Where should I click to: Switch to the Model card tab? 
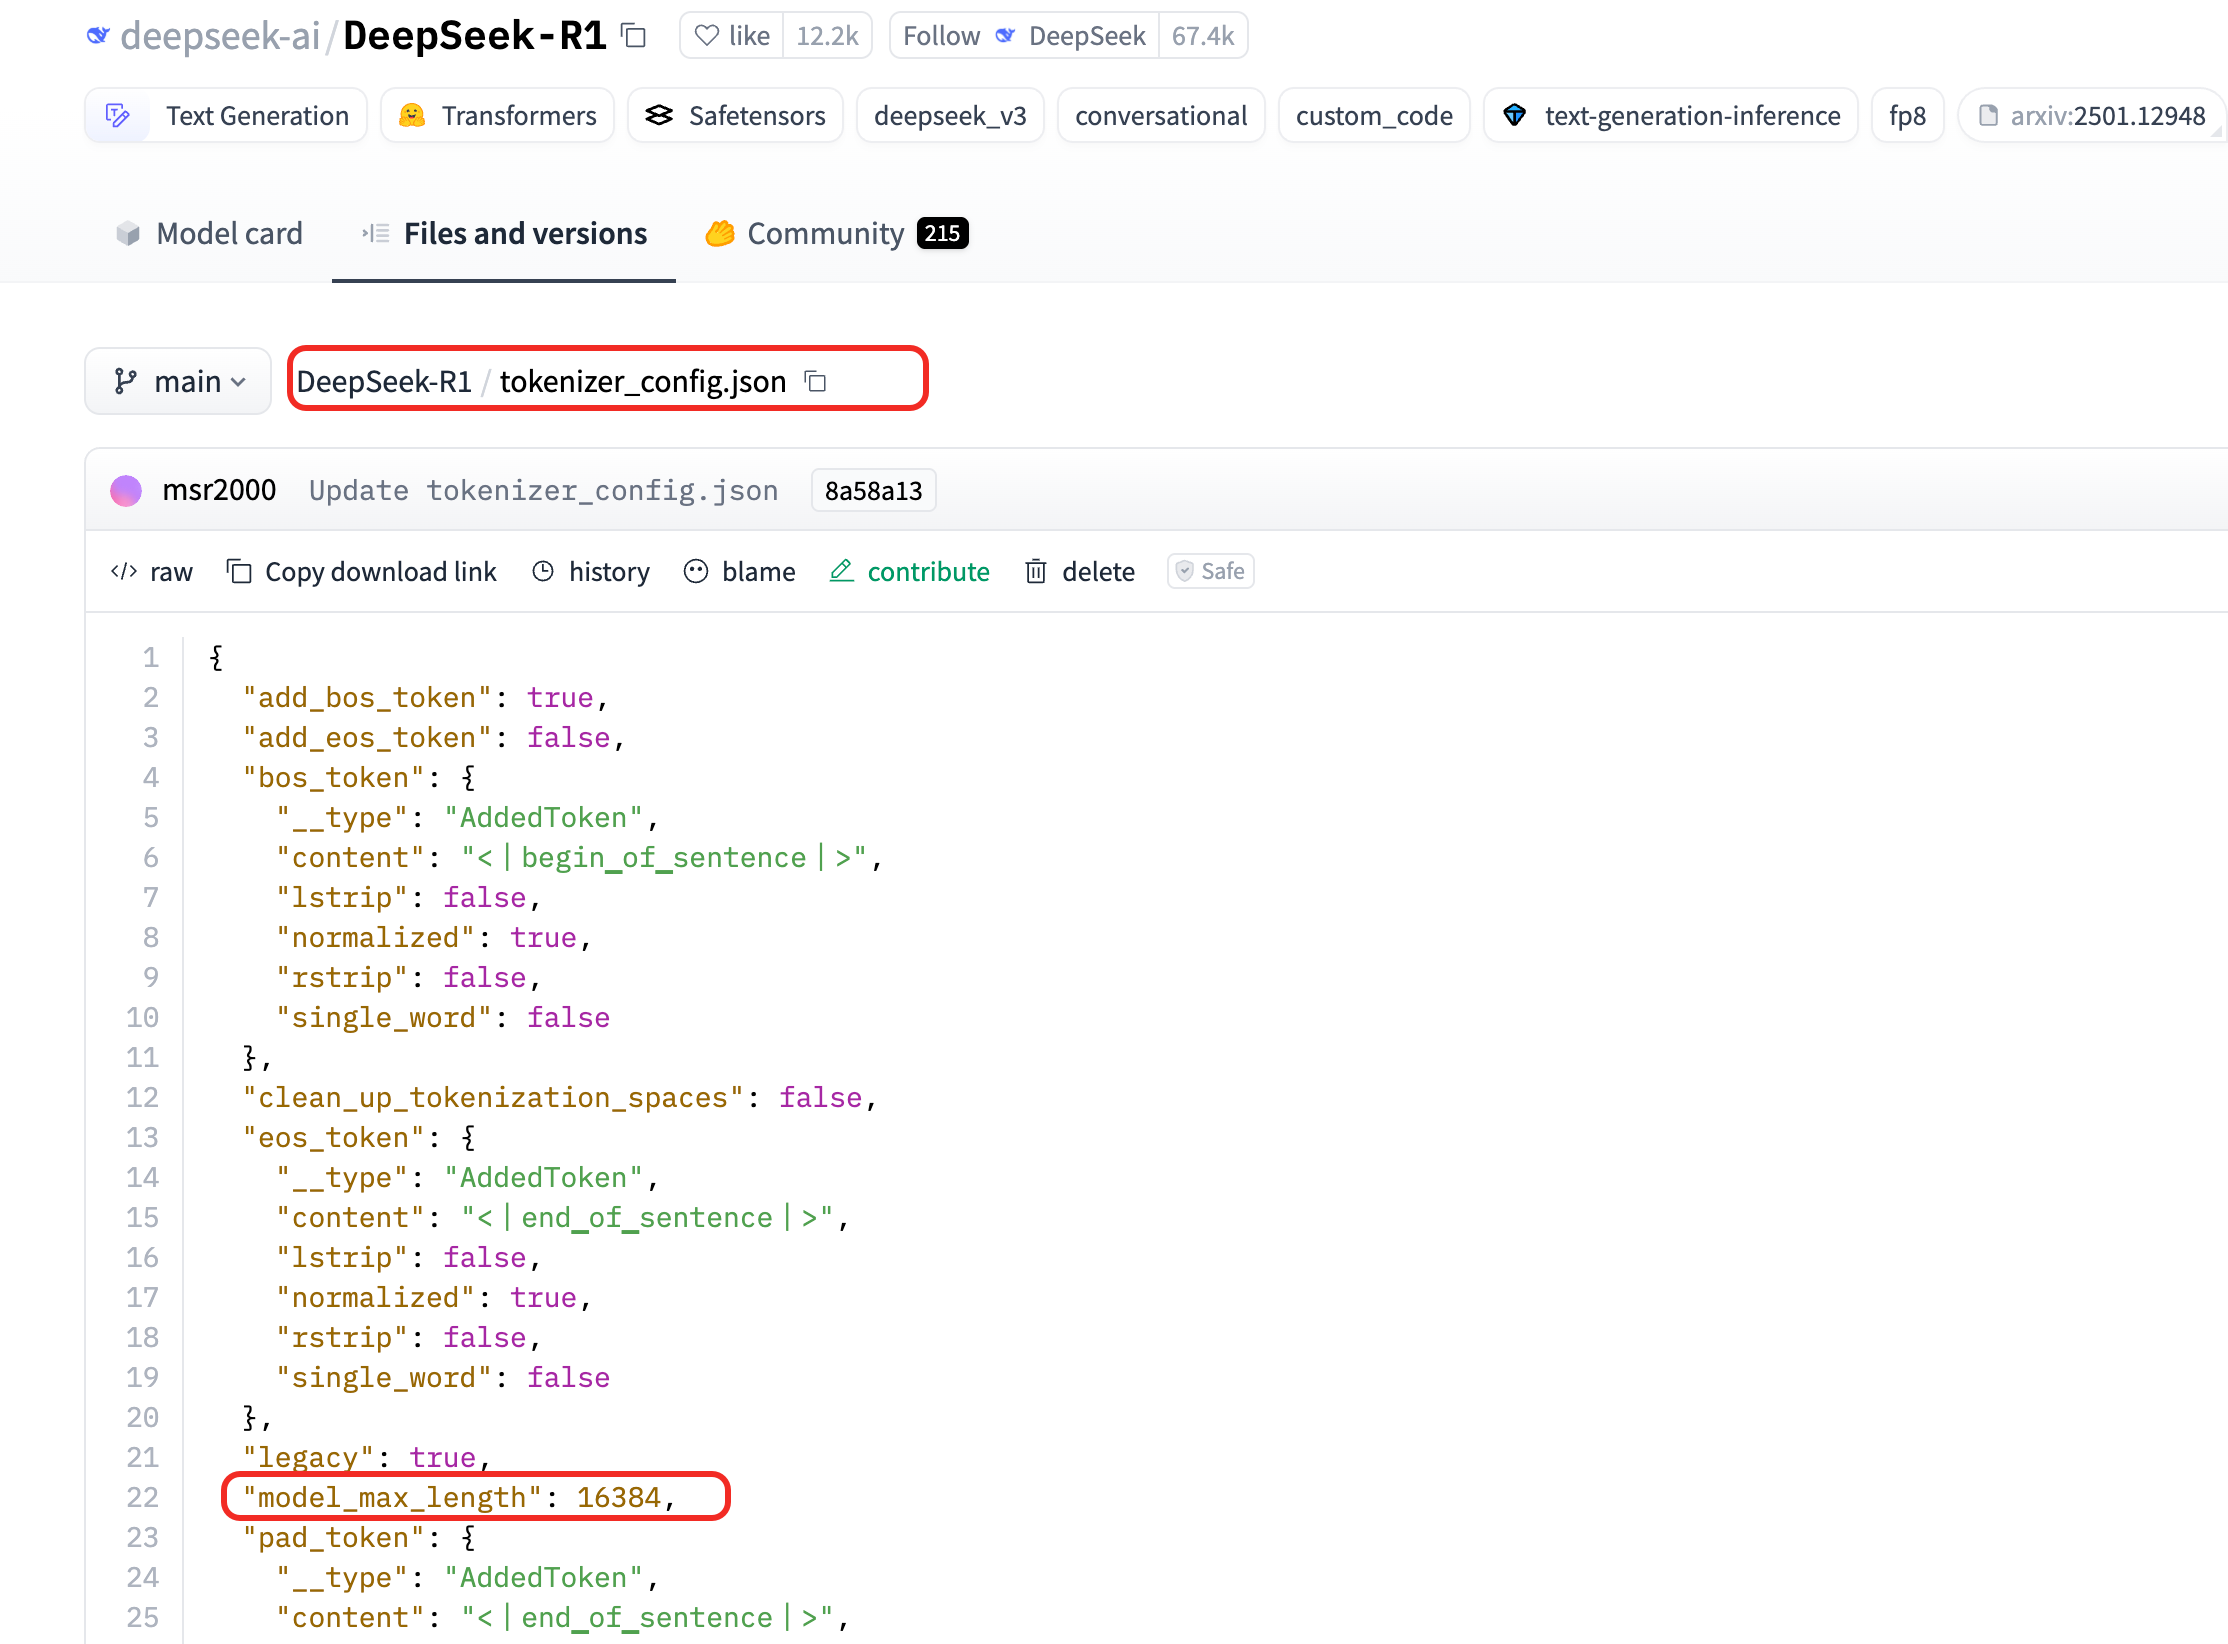208,233
